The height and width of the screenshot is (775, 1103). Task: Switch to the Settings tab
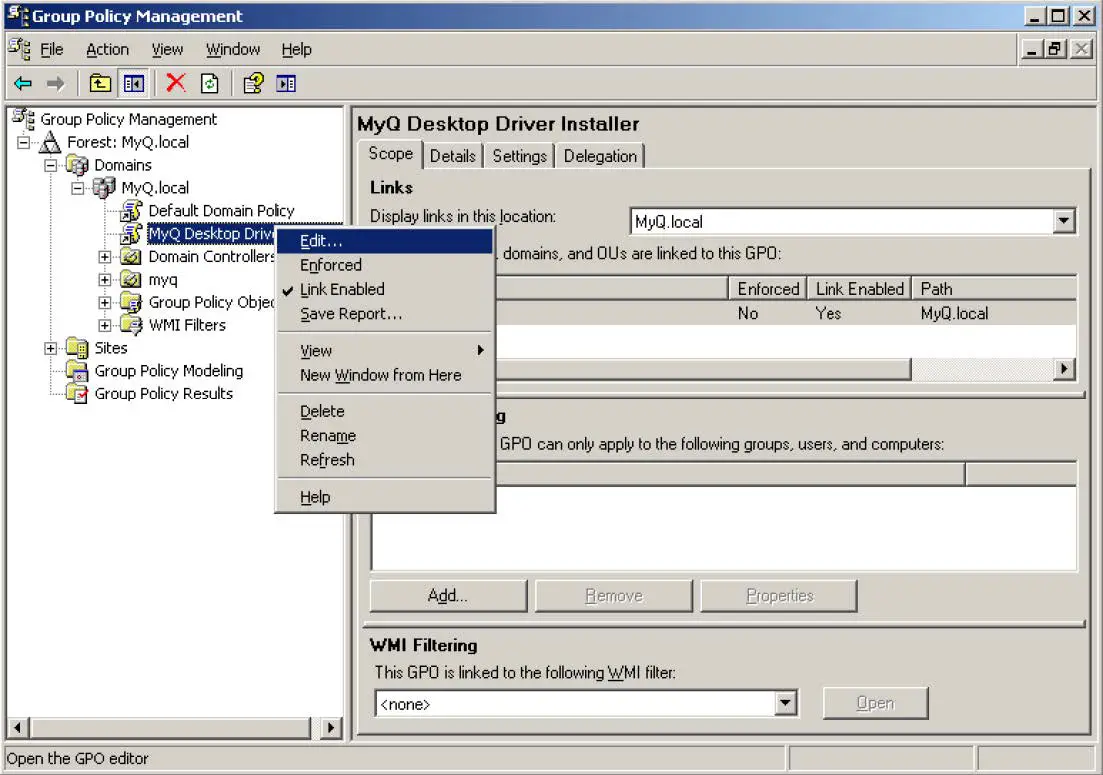click(x=519, y=156)
